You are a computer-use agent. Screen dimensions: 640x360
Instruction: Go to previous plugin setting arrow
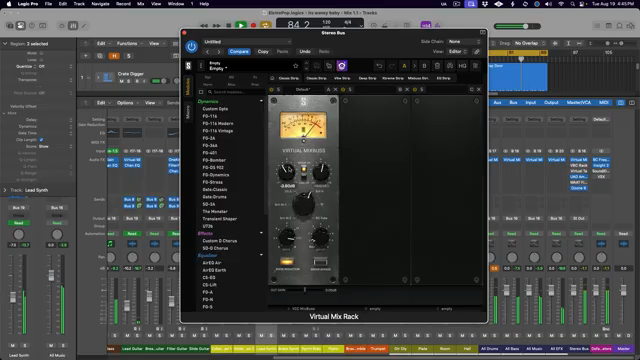[207, 52]
